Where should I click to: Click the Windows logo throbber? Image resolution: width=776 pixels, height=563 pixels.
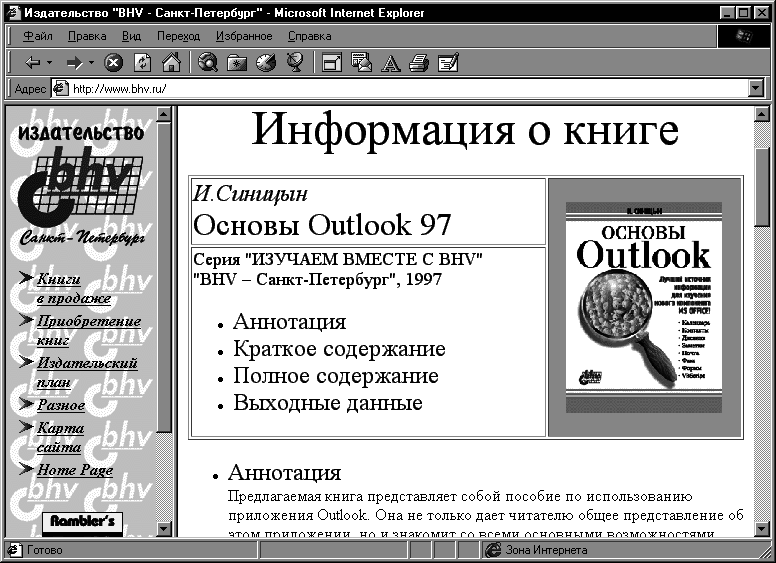pos(743,36)
